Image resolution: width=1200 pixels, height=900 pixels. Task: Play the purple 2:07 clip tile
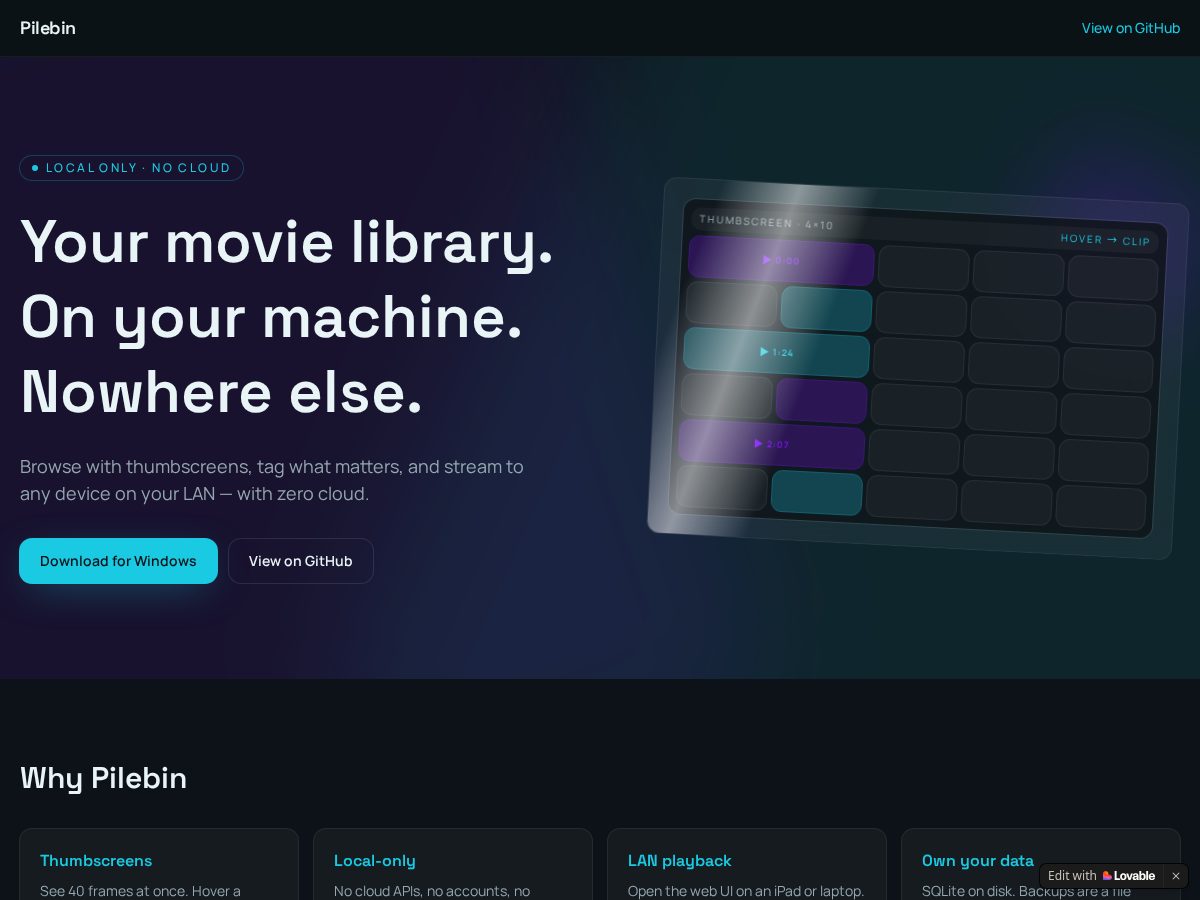(x=771, y=444)
